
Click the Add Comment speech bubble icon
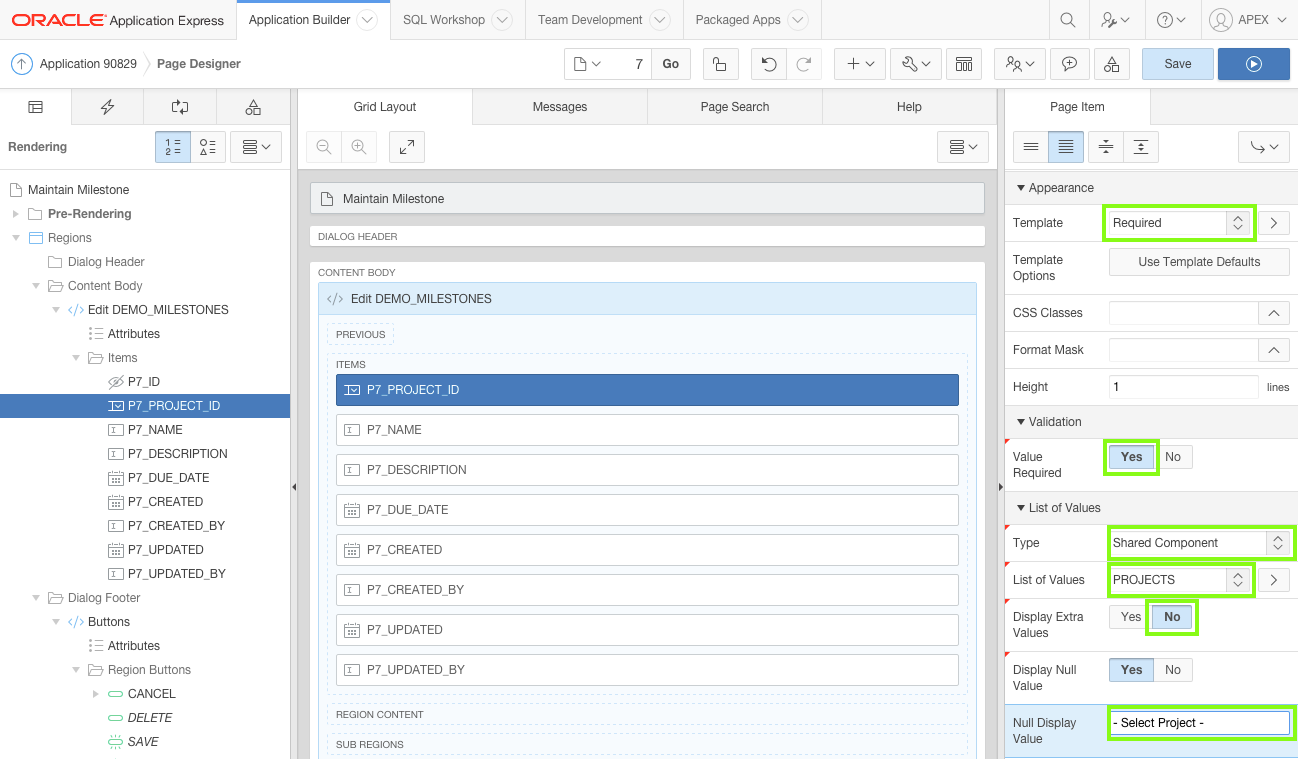tap(1069, 64)
